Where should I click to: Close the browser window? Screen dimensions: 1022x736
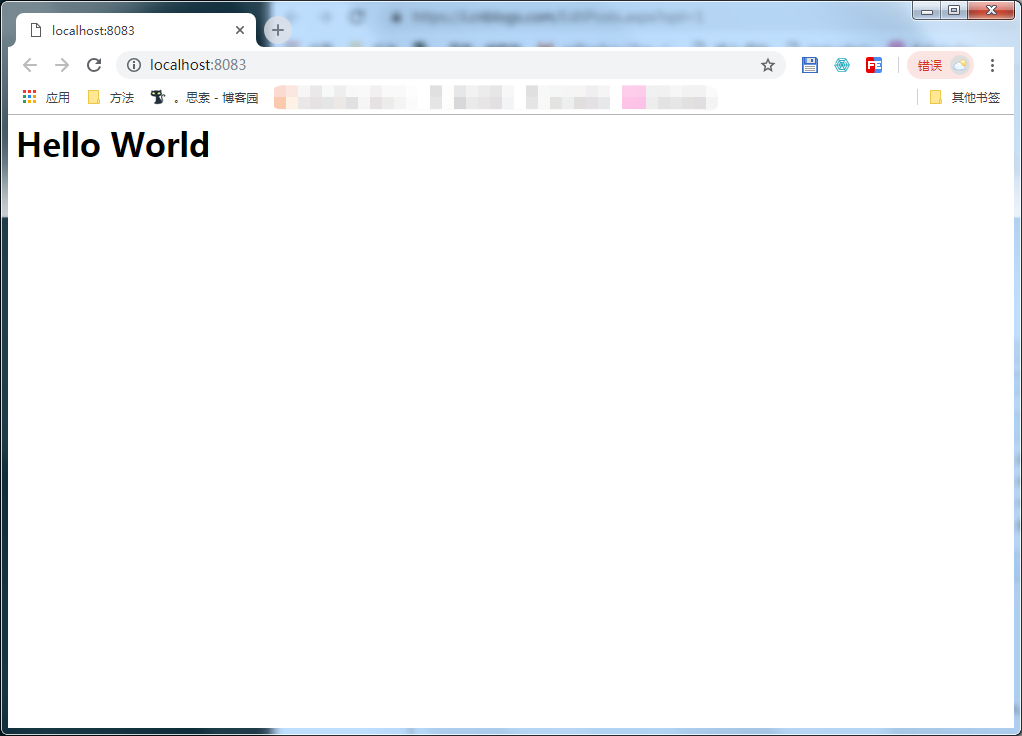pyautogui.click(x=991, y=10)
